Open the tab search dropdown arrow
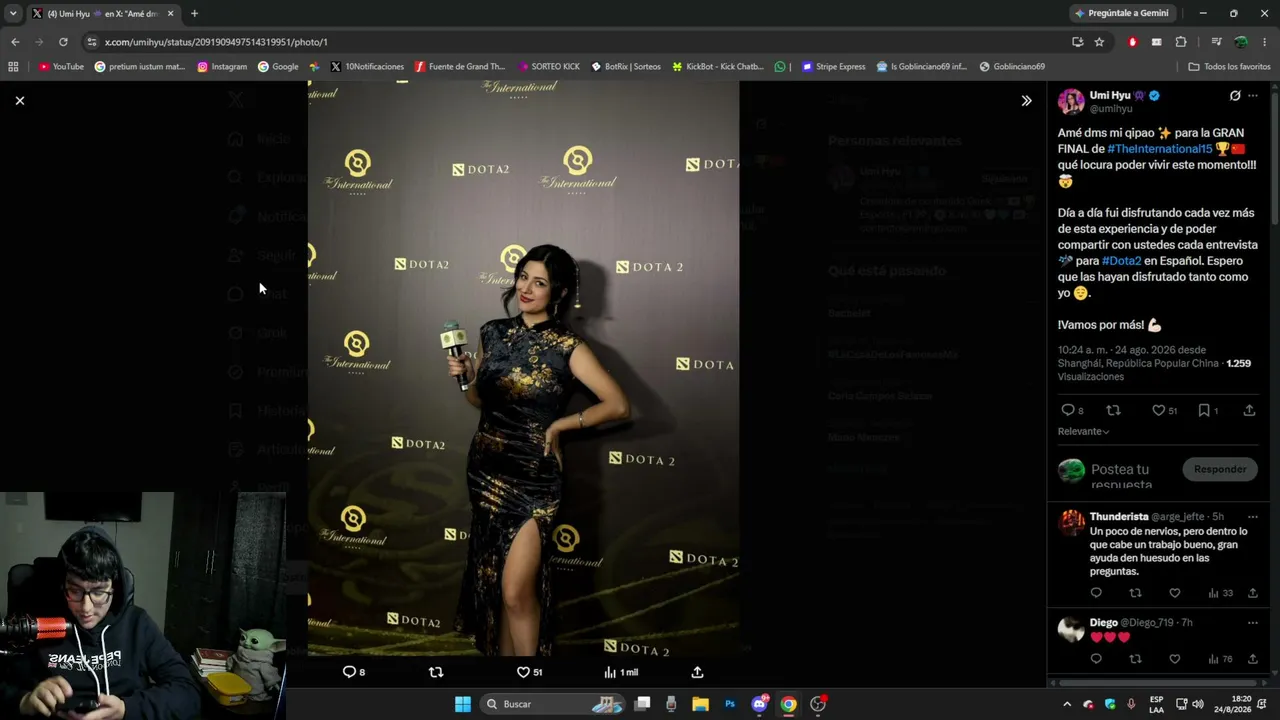The image size is (1280, 720). point(13,13)
